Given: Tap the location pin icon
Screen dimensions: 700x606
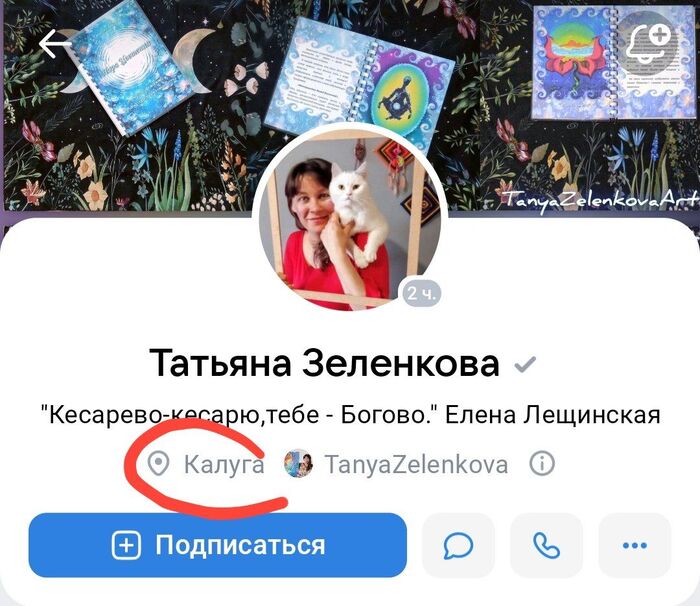Looking at the screenshot, I should [158, 464].
